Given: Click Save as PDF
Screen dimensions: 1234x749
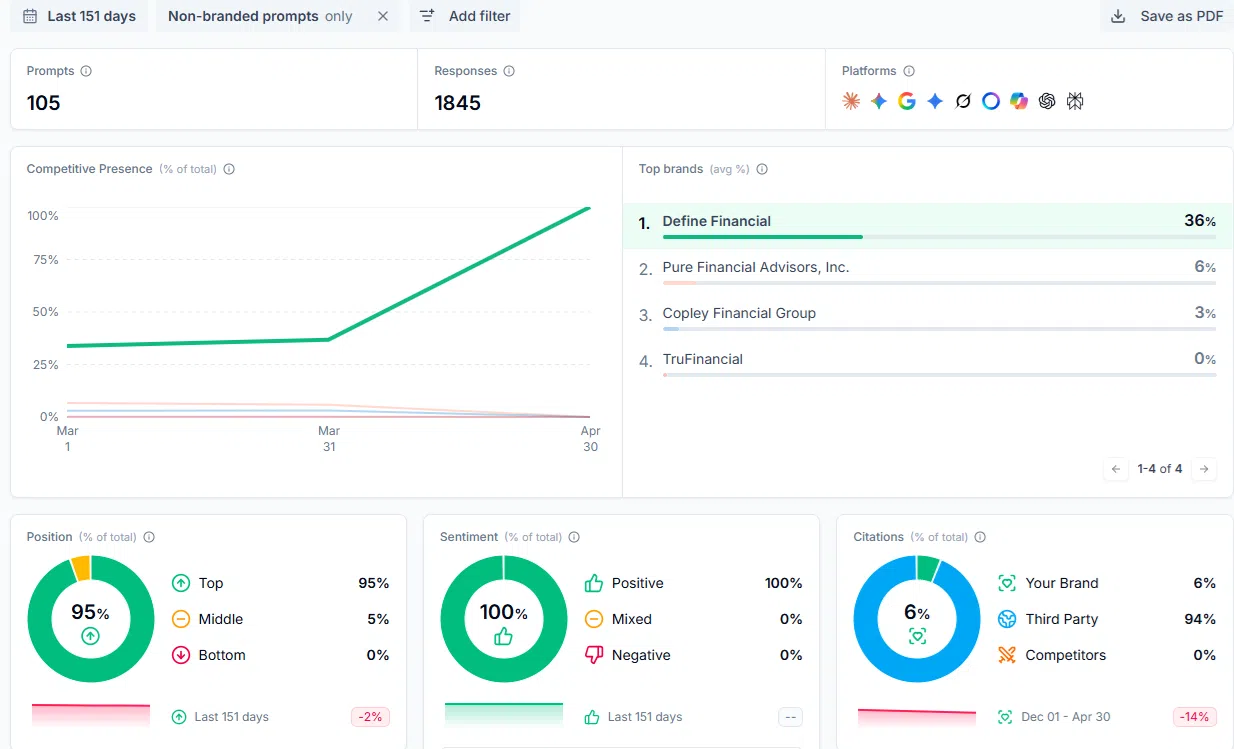Looking at the screenshot, I should (1167, 16).
